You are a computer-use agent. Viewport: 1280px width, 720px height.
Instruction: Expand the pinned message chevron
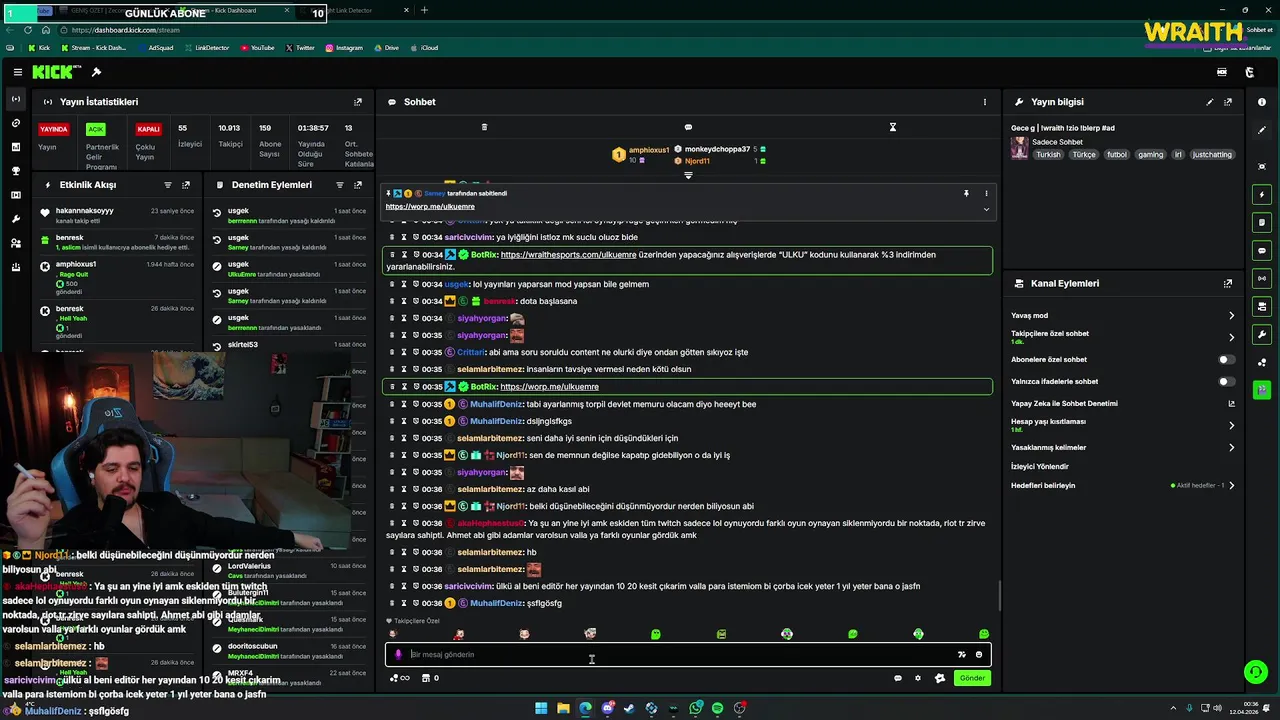986,209
